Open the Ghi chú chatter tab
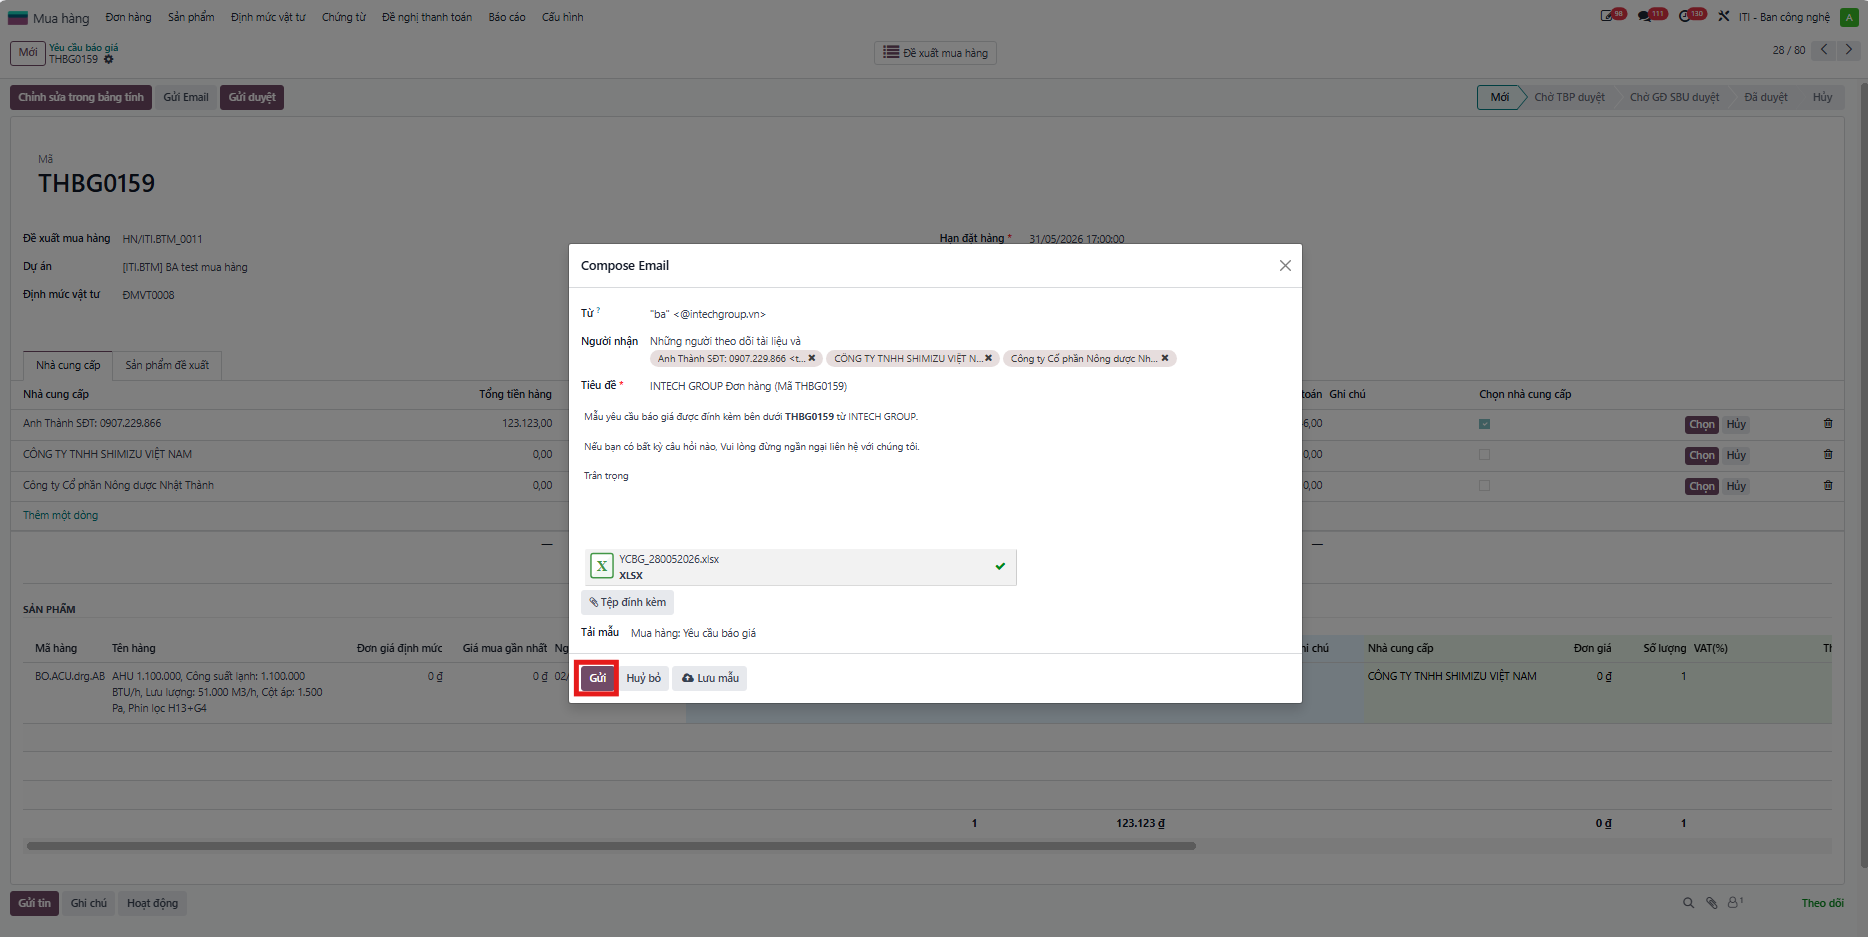The image size is (1868, 937). tap(88, 903)
